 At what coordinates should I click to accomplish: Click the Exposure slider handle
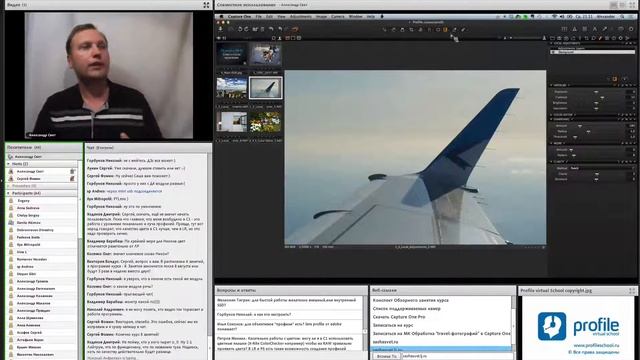pyautogui.click(x=596, y=92)
